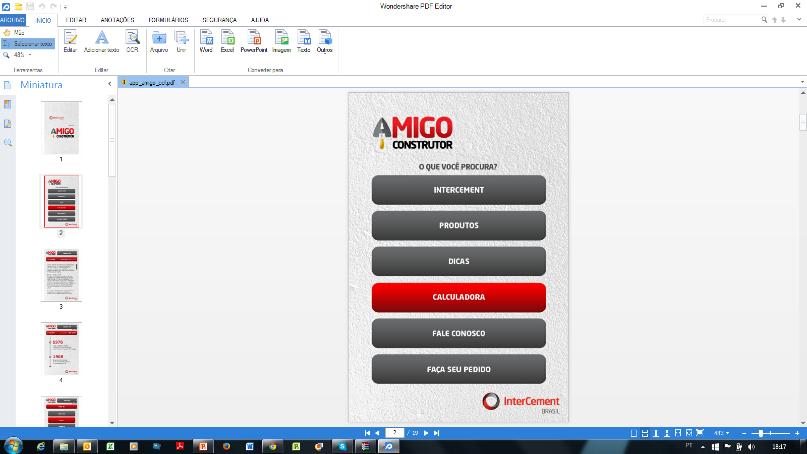Click the search input field at top right
This screenshot has width=807, height=454.
pos(731,20)
